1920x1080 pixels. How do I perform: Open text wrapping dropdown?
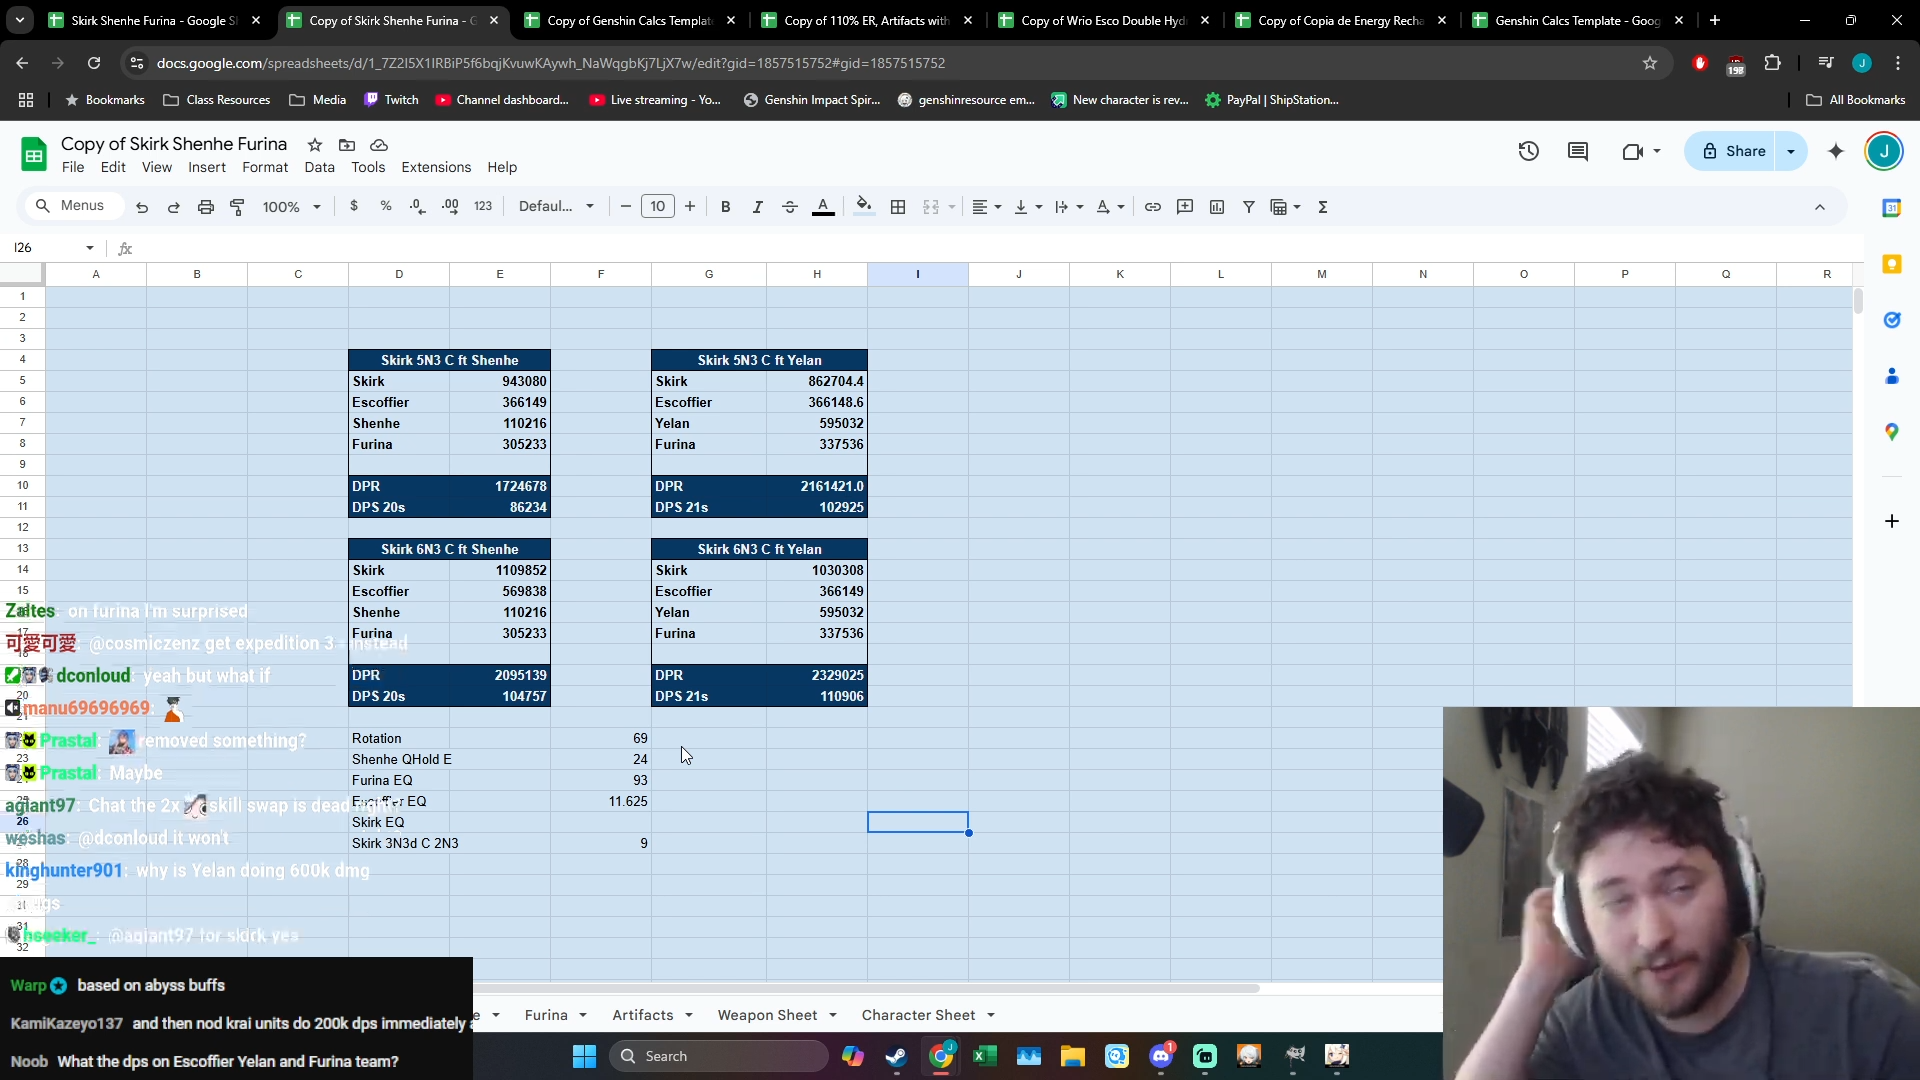pos(1069,207)
